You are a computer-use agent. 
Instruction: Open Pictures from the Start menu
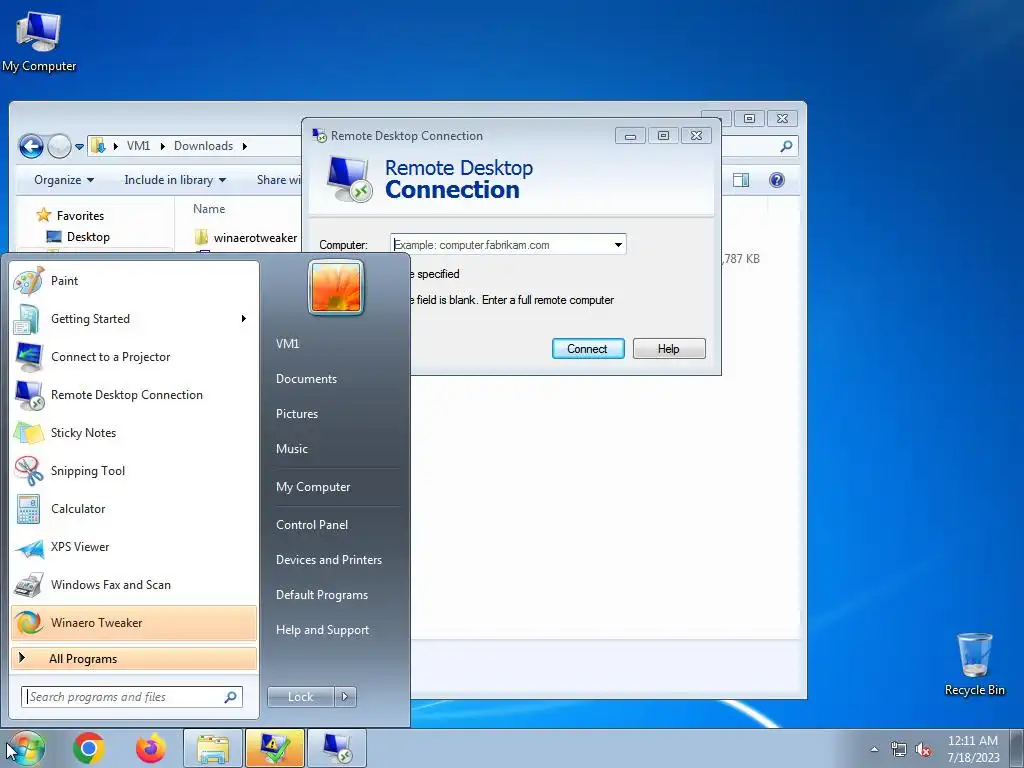click(296, 413)
